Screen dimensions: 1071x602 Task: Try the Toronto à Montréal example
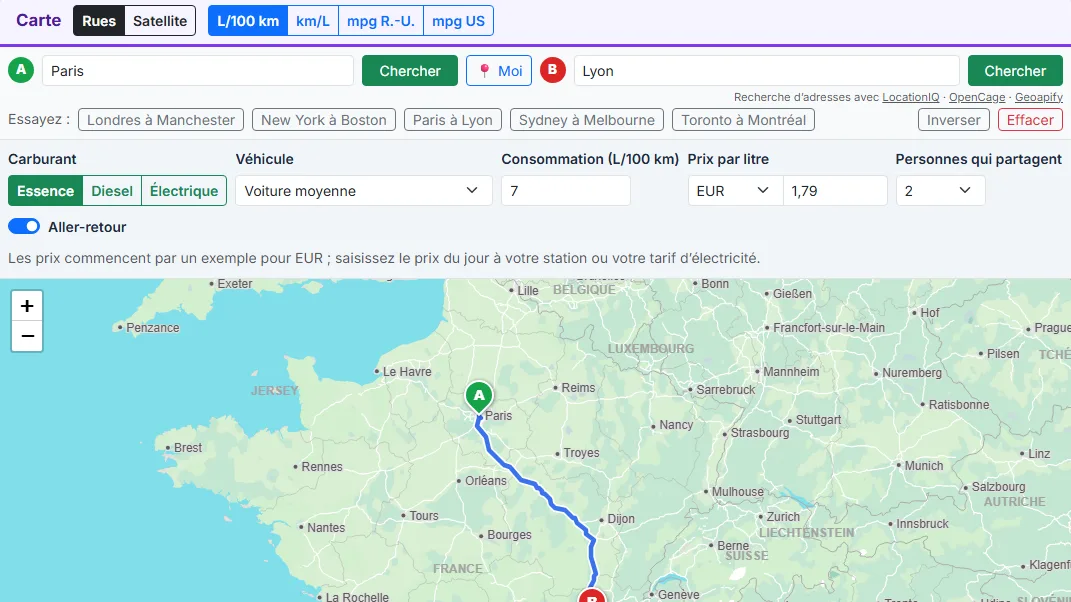(743, 120)
